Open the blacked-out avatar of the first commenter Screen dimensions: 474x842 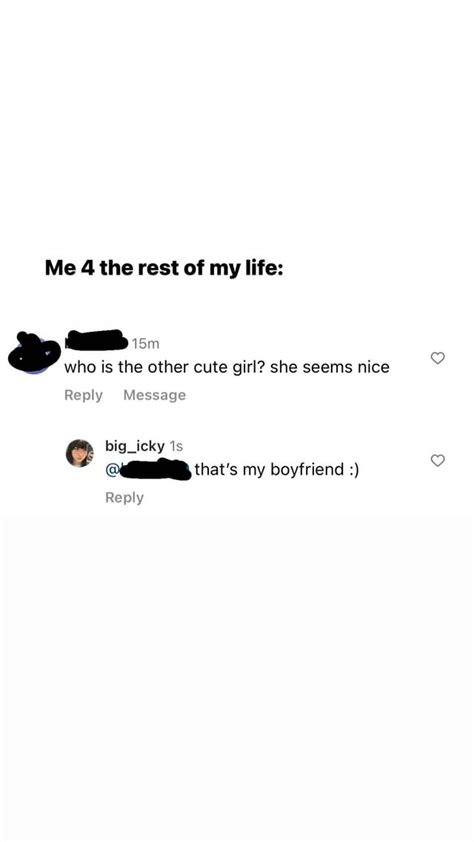(x=34, y=353)
